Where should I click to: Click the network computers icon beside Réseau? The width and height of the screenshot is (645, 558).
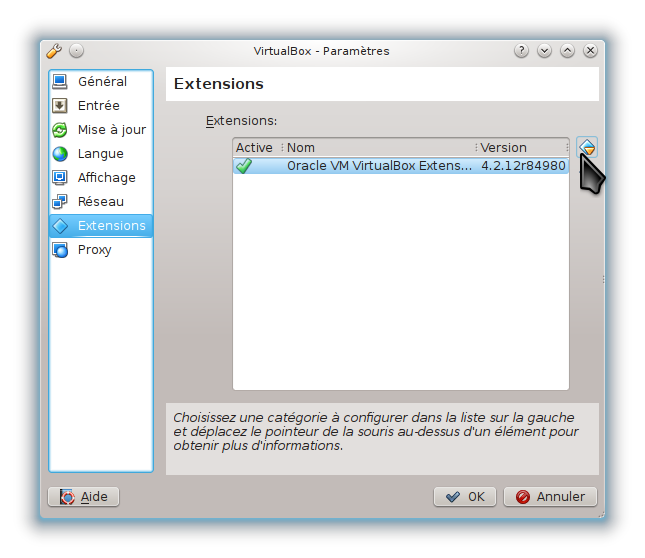tap(60, 201)
